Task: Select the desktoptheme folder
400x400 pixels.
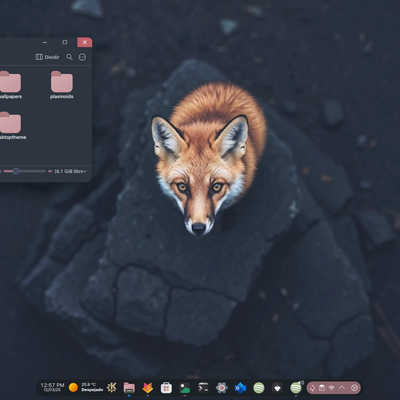Action: pyautogui.click(x=12, y=126)
